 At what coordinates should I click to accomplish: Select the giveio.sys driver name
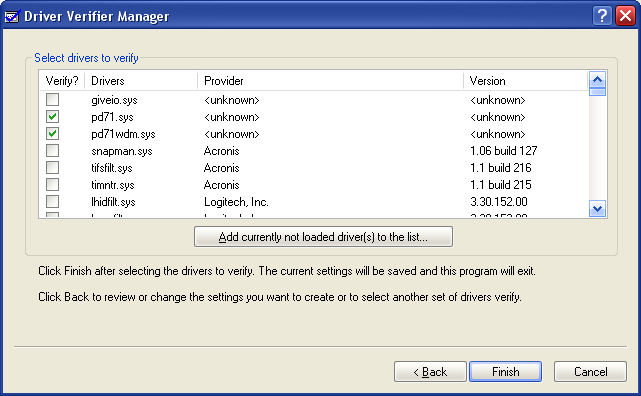click(114, 100)
